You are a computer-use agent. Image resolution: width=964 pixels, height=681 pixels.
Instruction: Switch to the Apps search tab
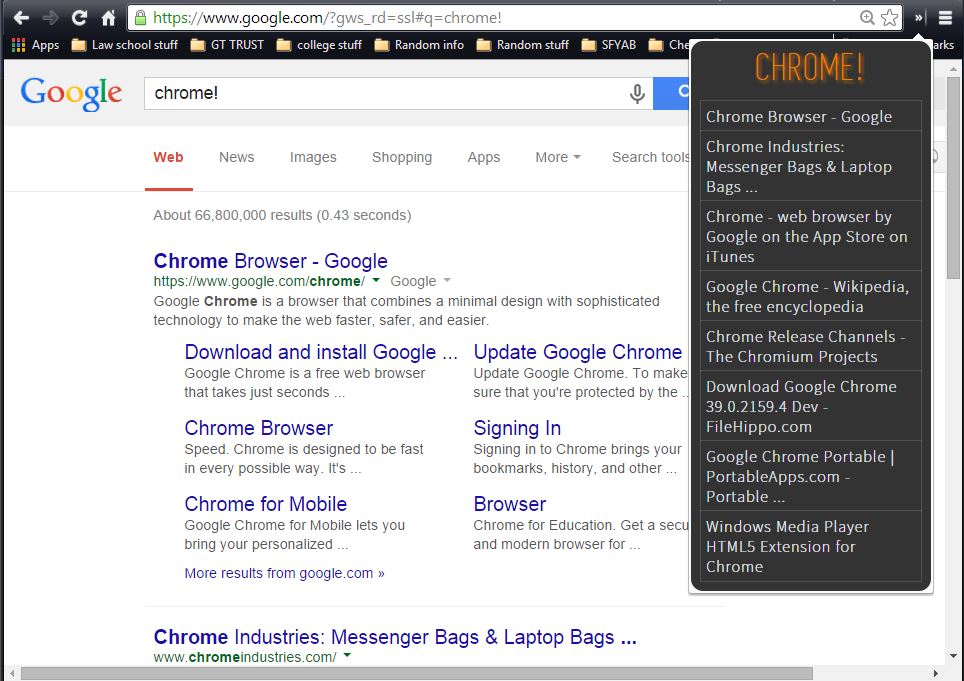pyautogui.click(x=484, y=157)
